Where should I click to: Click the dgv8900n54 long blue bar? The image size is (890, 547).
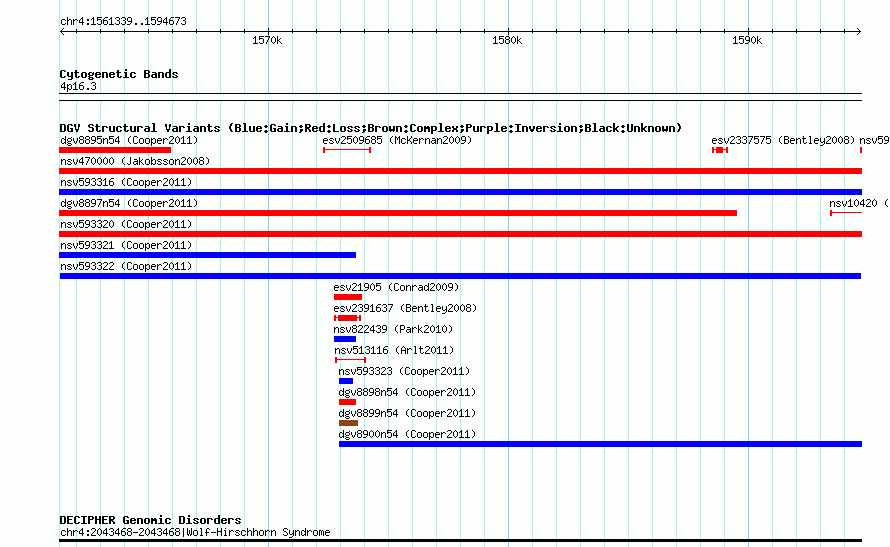(601, 444)
